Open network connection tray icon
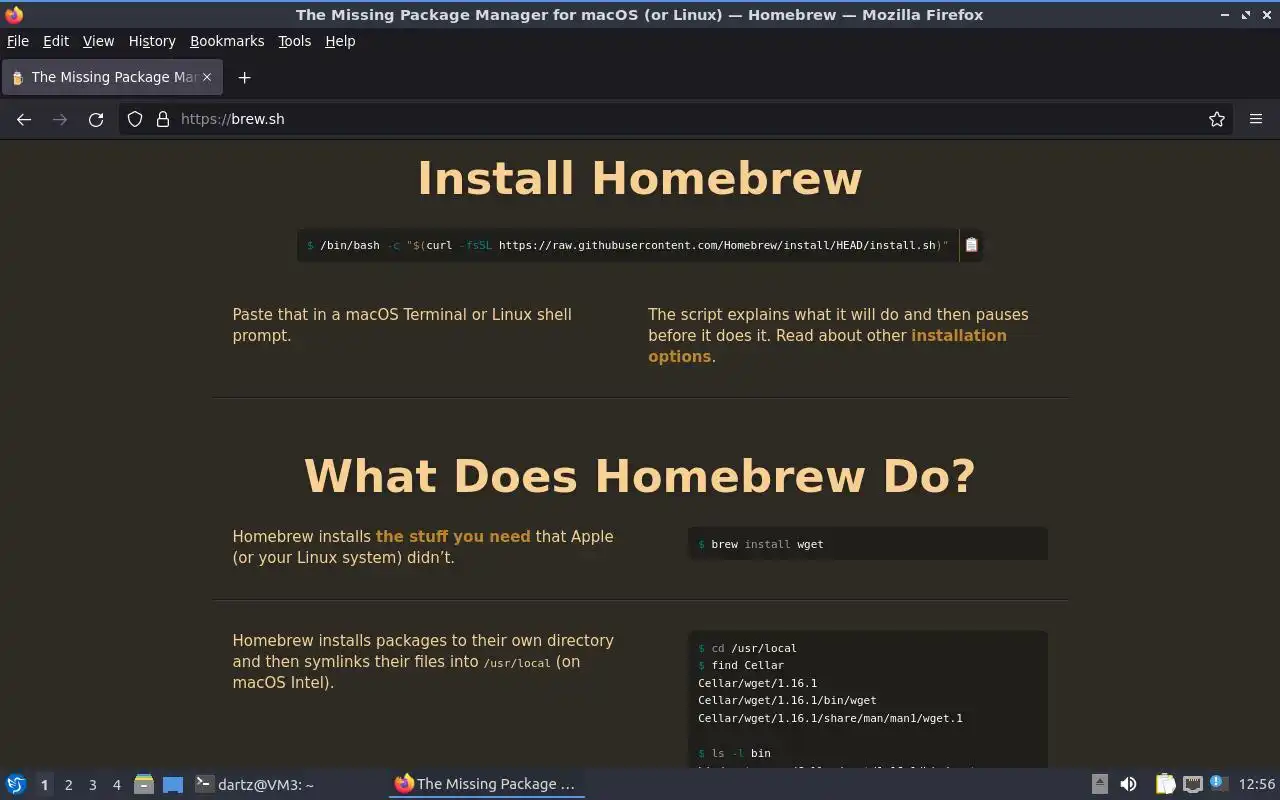Viewport: 1280px width, 800px height. click(x=1192, y=784)
